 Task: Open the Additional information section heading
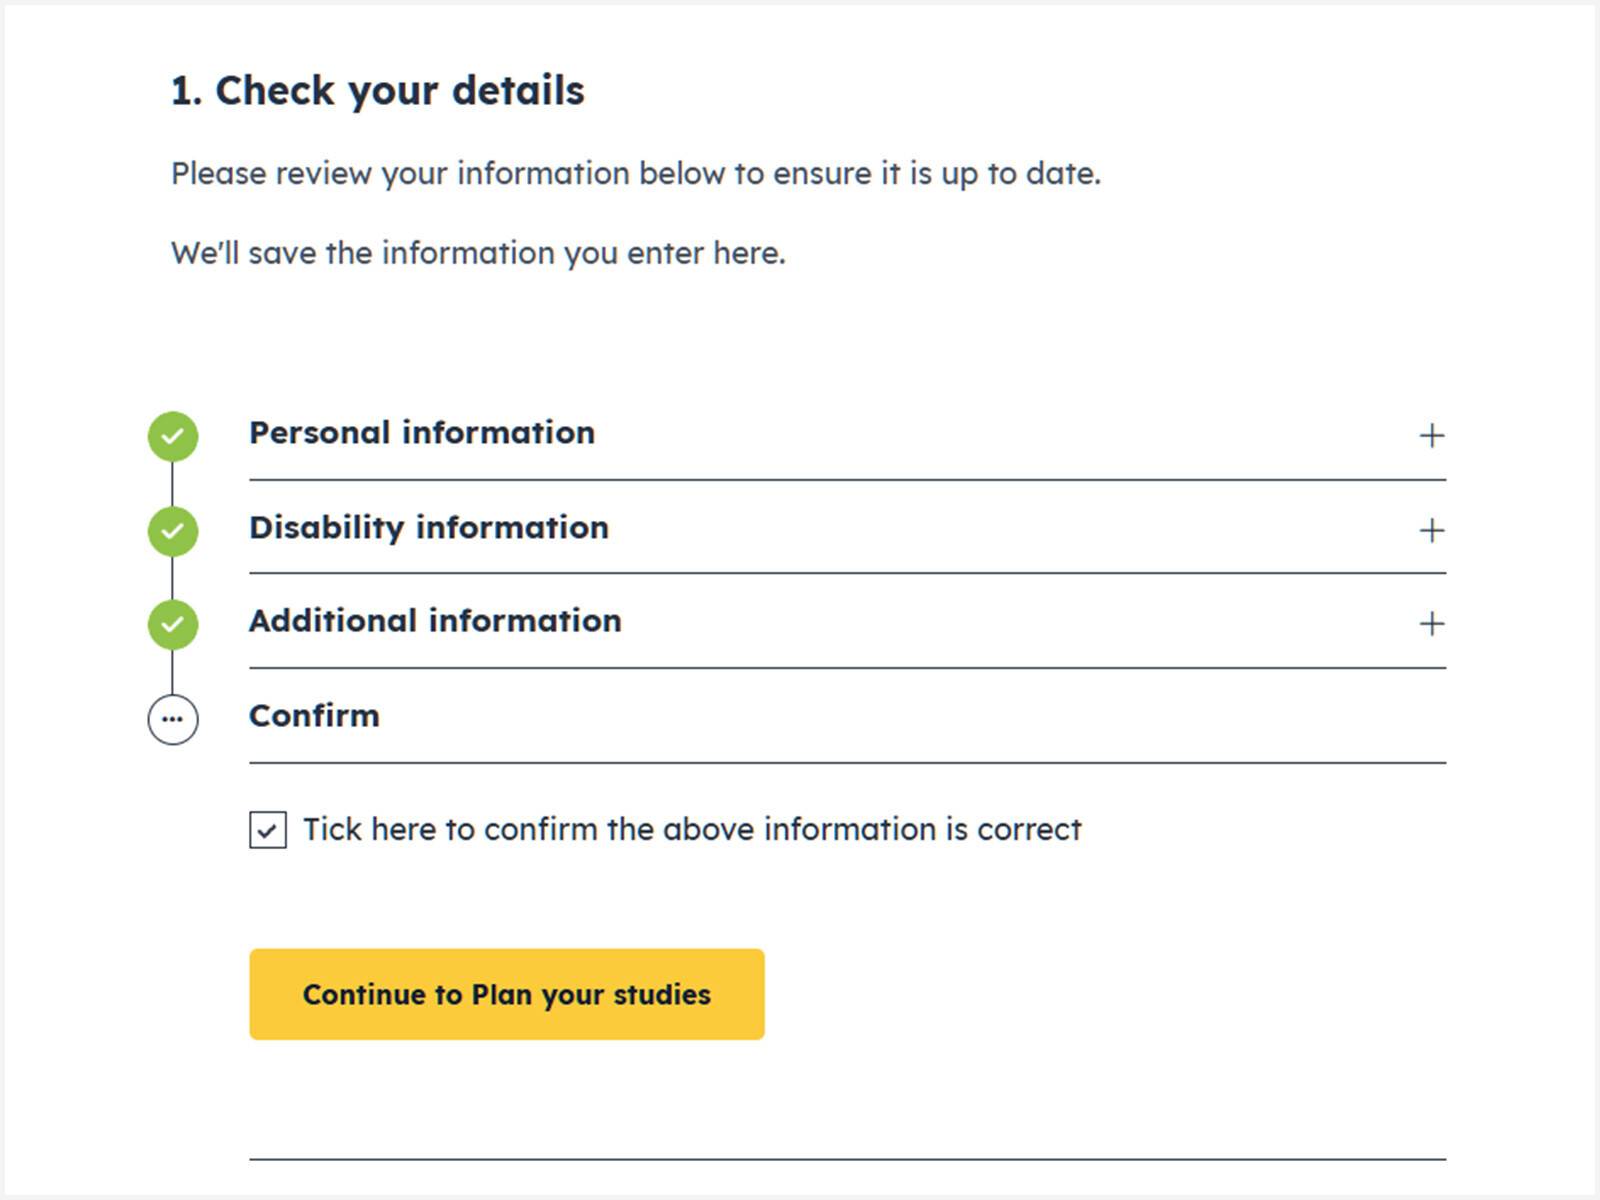pos(435,621)
